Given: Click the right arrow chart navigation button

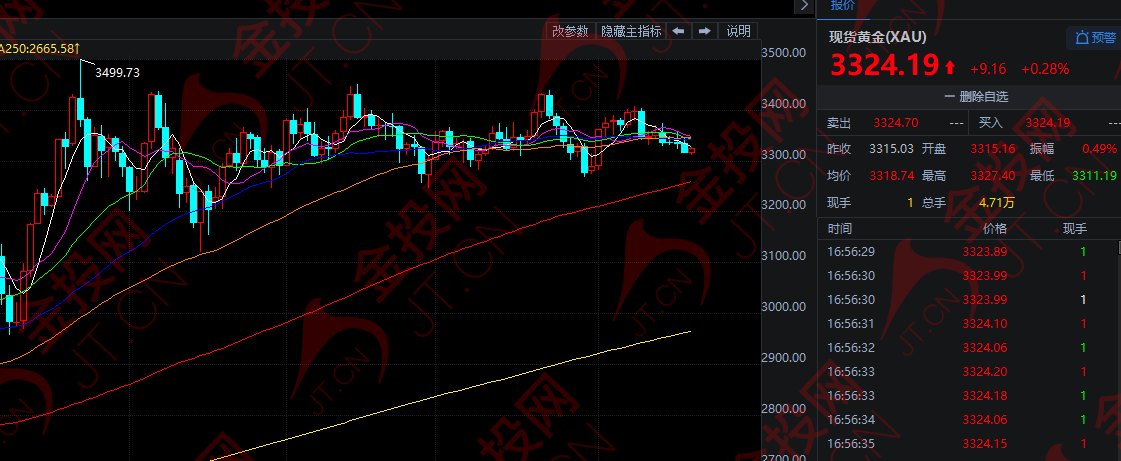Looking at the screenshot, I should click(704, 31).
